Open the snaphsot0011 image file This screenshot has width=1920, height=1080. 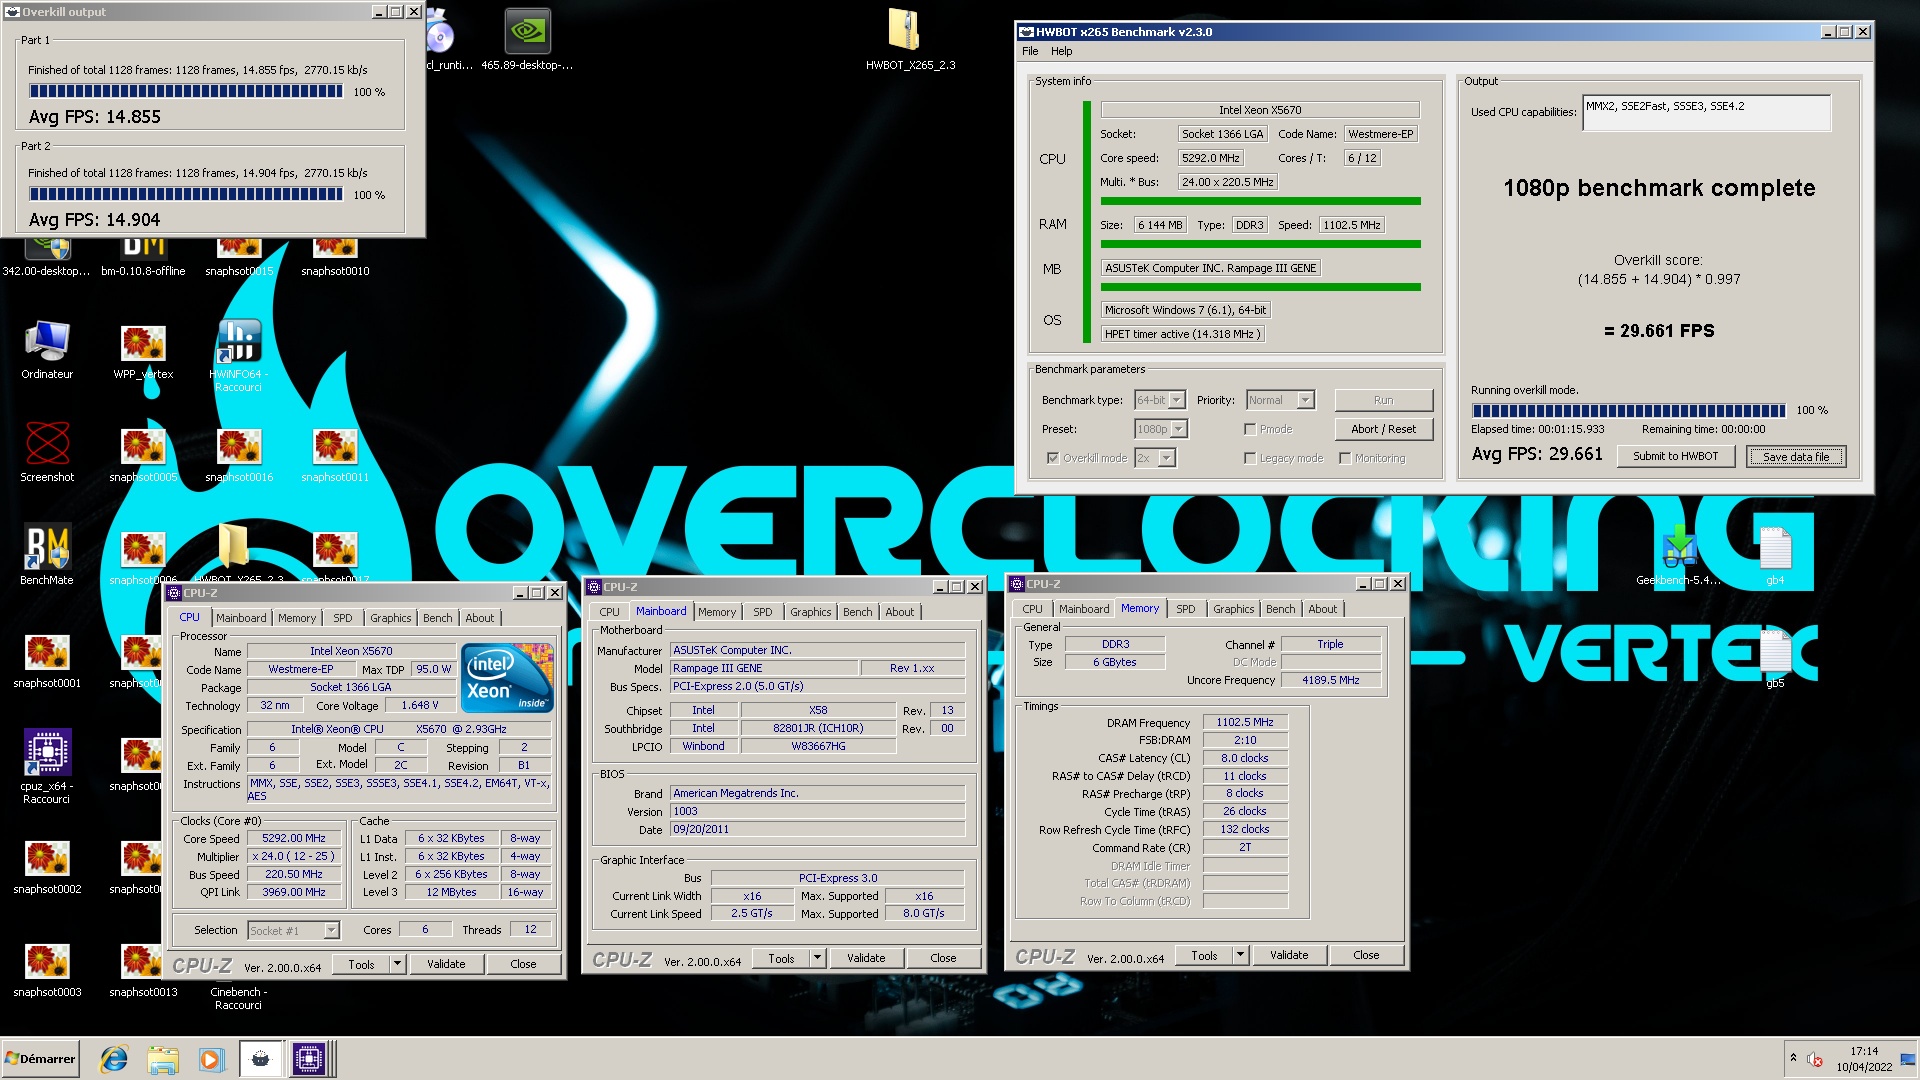335,454
